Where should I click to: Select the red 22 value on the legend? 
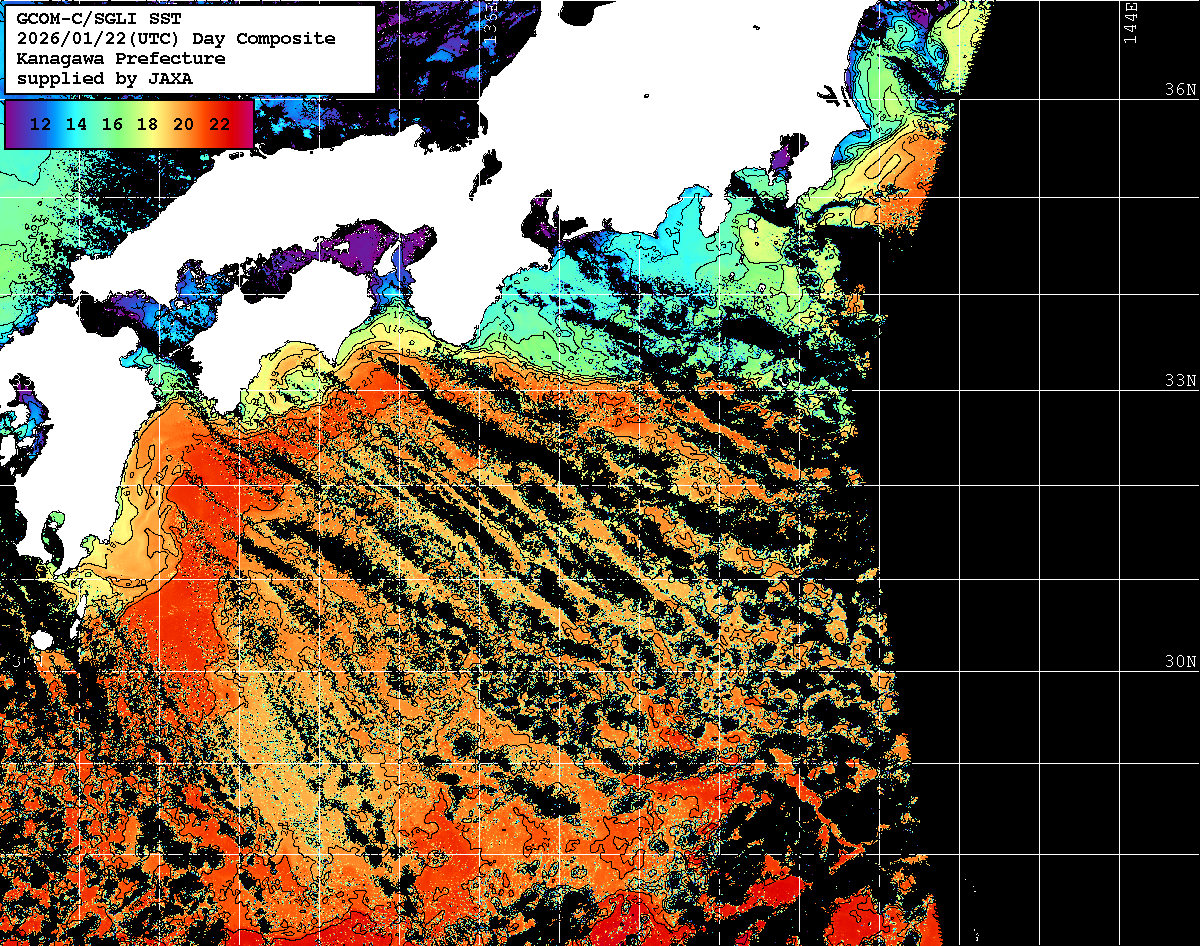point(219,124)
